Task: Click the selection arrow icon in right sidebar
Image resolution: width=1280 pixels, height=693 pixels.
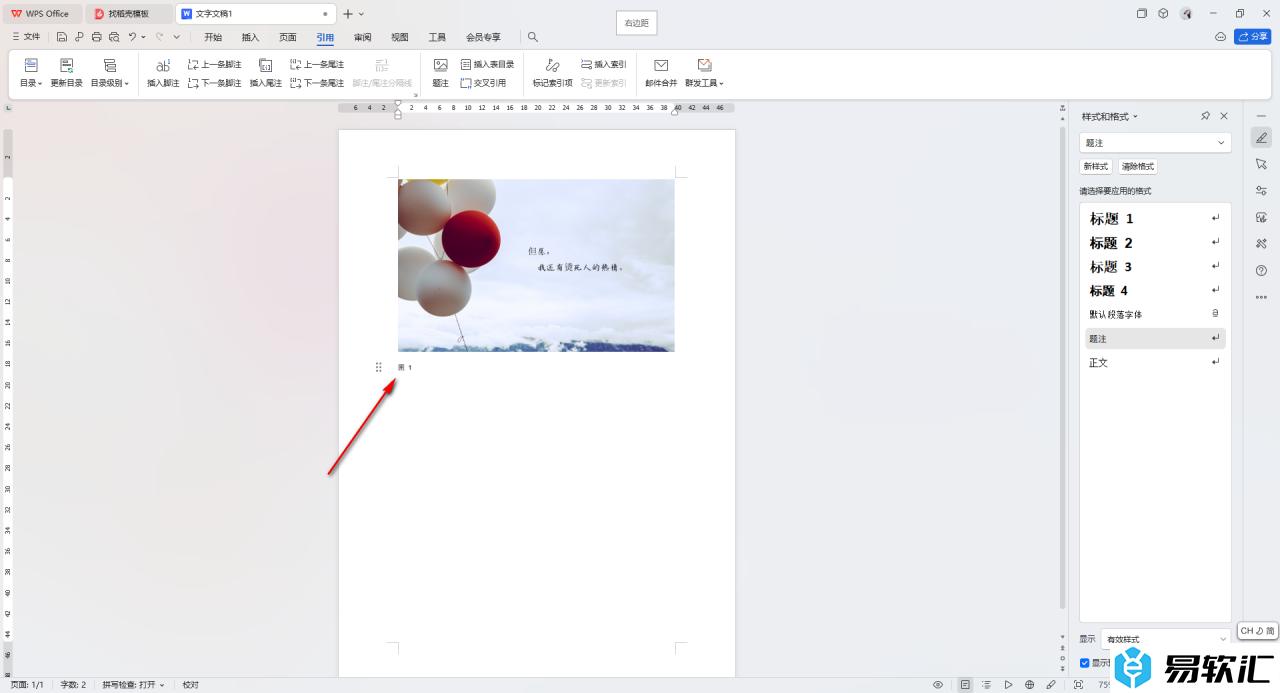Action: coord(1261,164)
